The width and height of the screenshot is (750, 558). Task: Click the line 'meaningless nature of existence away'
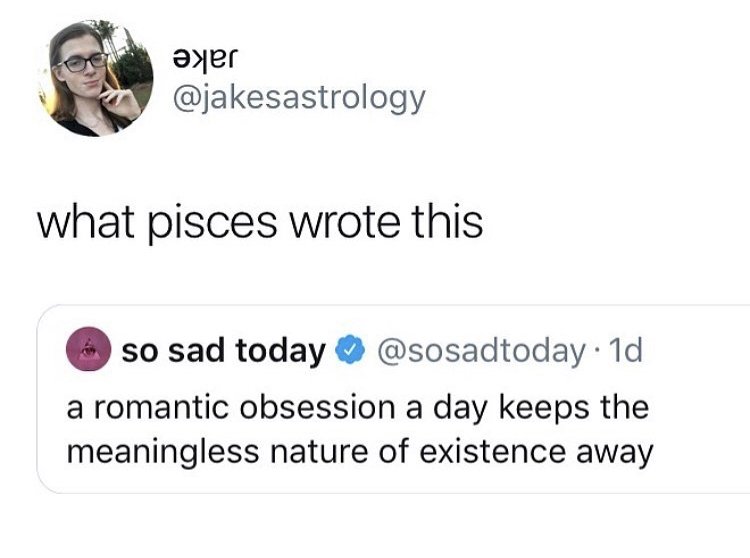click(x=359, y=451)
